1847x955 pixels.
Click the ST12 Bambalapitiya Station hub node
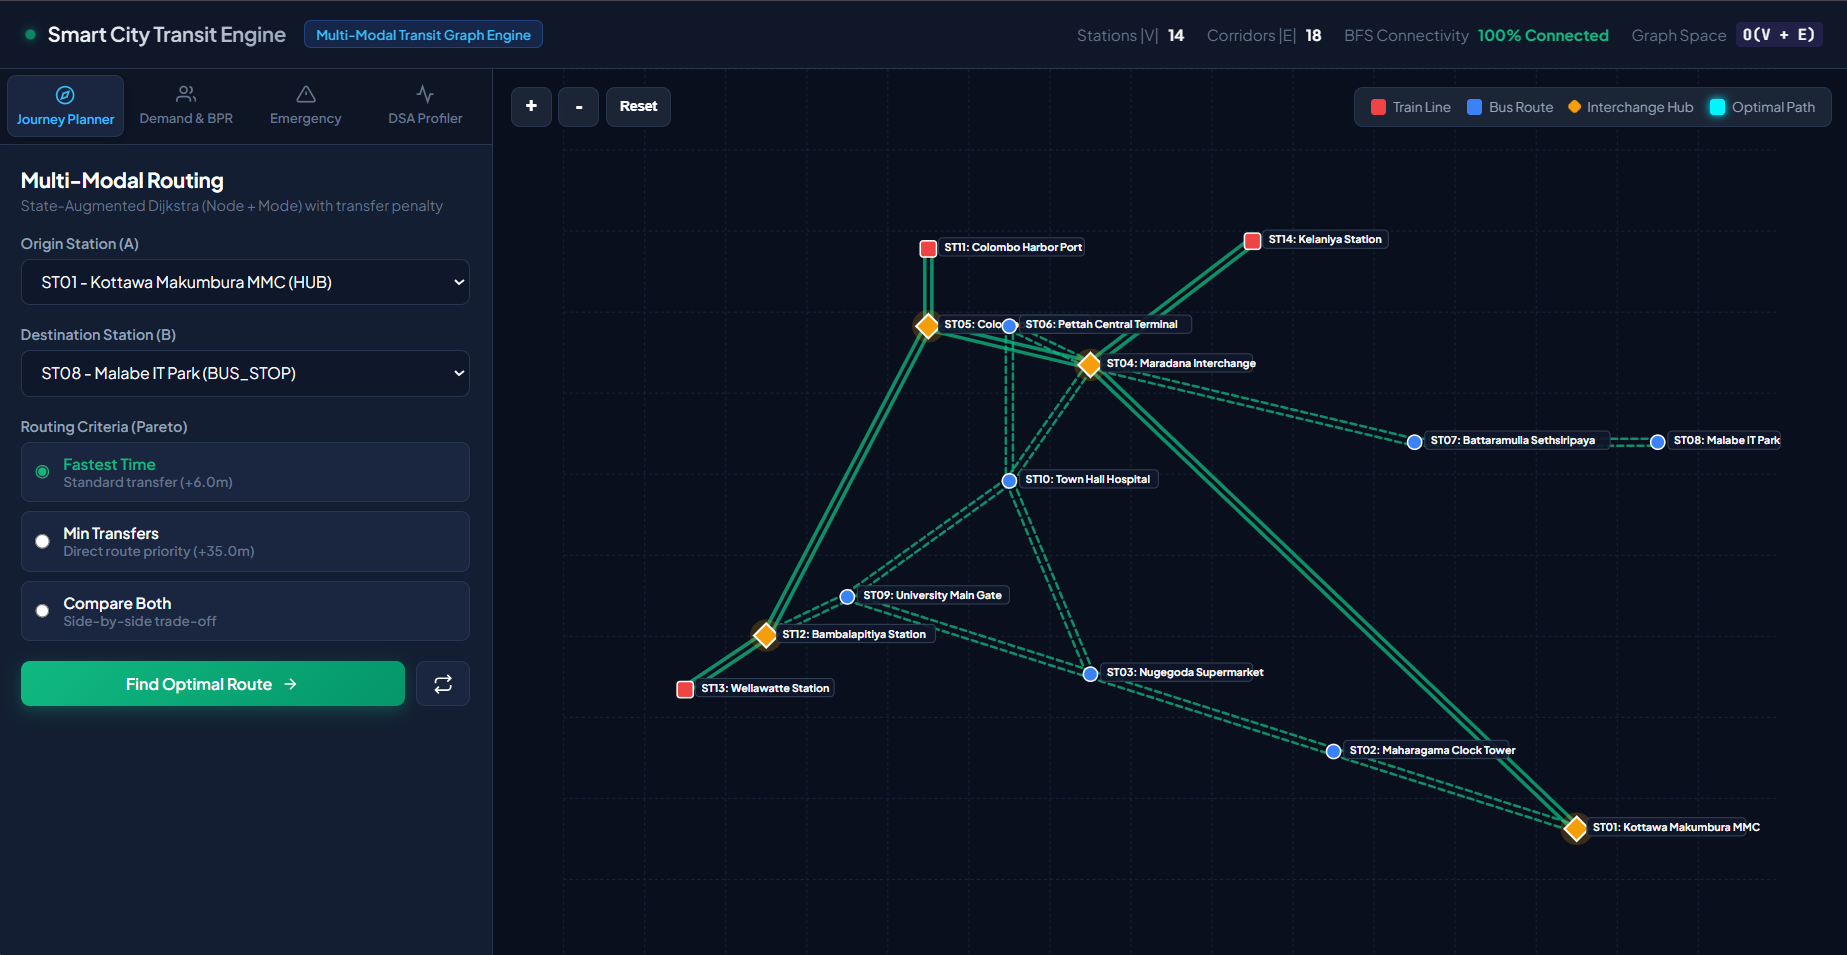766,635
